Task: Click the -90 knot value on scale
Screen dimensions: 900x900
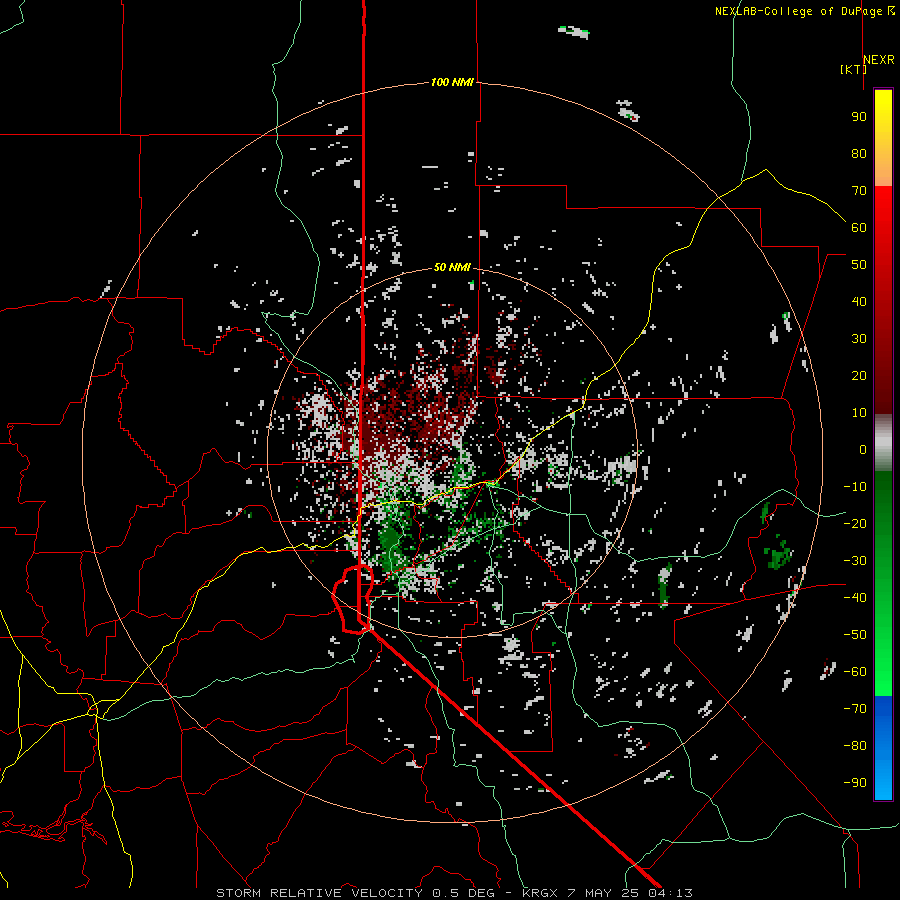Action: pos(855,783)
